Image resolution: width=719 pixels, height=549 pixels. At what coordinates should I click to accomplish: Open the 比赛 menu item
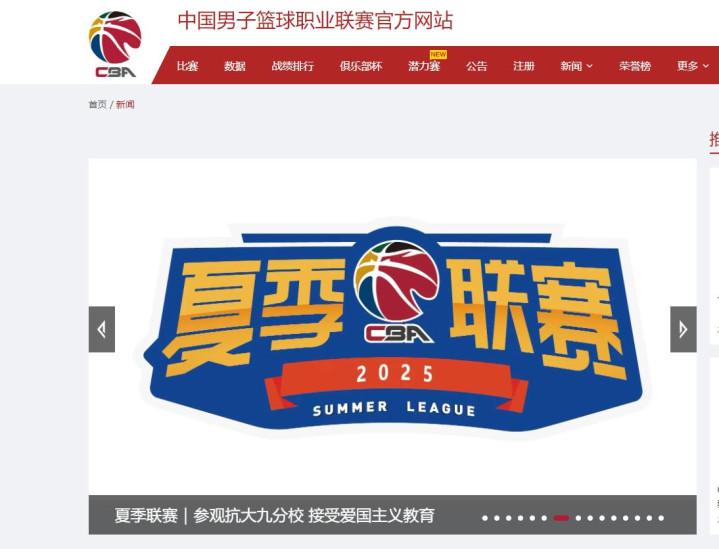[x=188, y=66]
